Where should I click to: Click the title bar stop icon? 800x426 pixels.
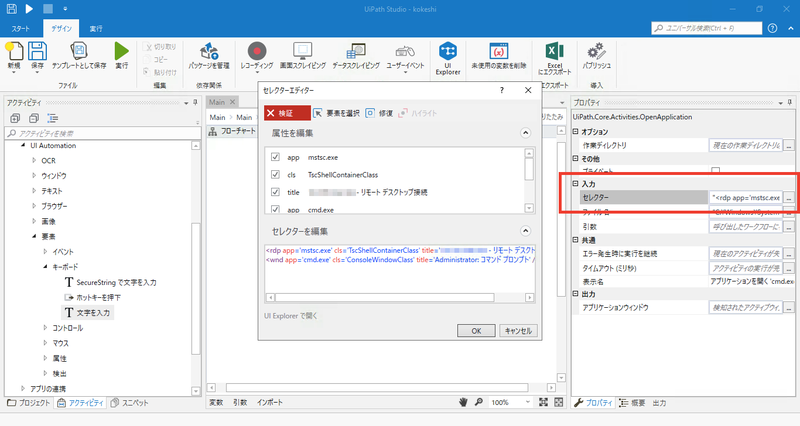pos(47,9)
